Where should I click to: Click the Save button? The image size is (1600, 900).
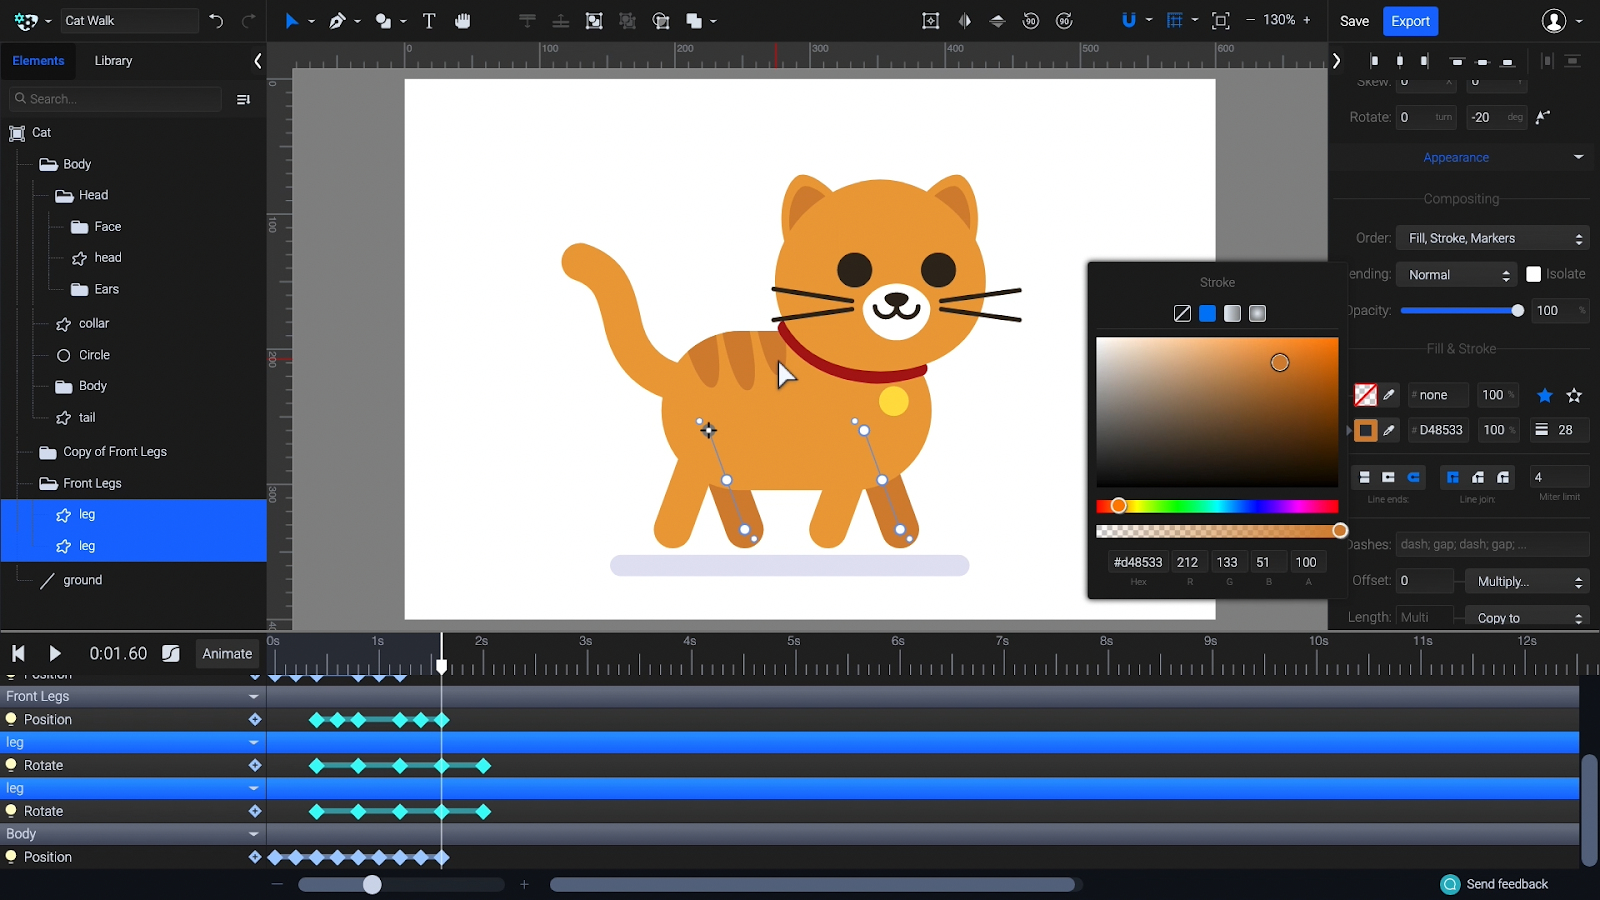[x=1354, y=21]
